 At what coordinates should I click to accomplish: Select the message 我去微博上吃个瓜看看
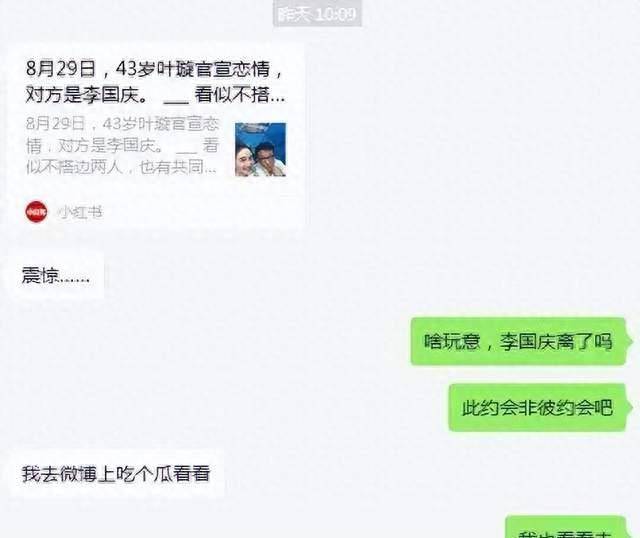[x=116, y=474]
